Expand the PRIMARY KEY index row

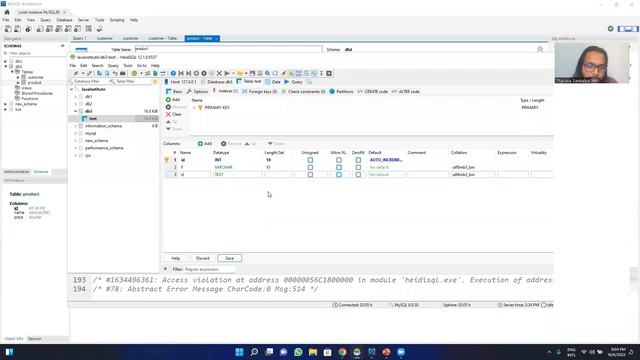[x=194, y=108]
